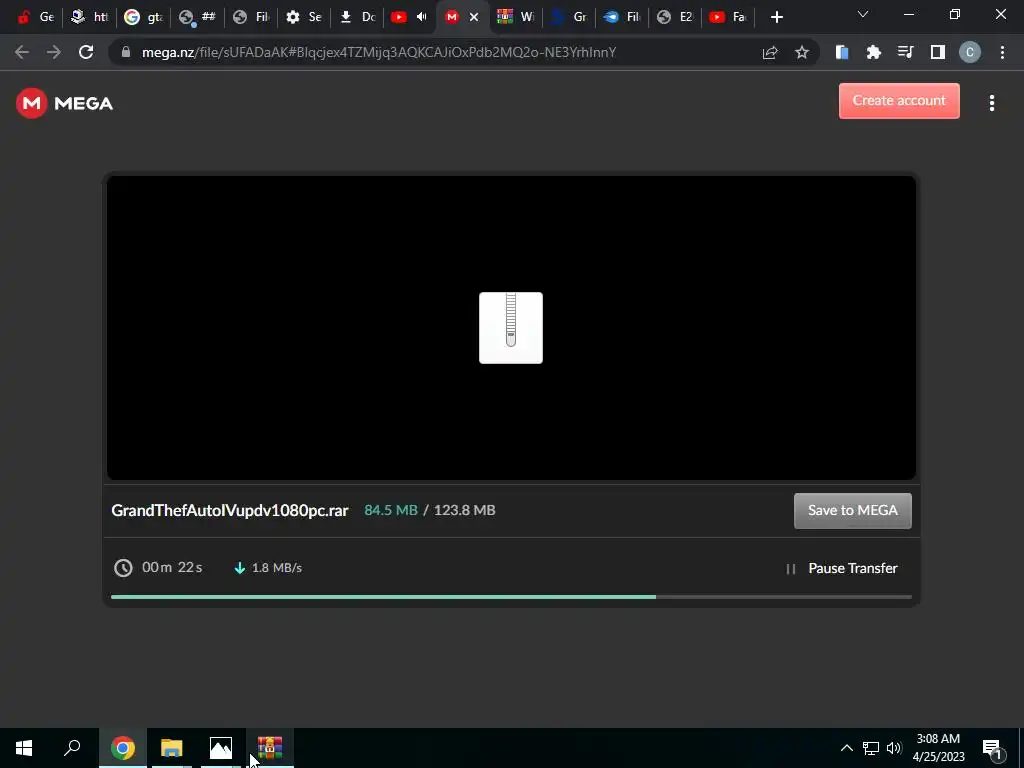The width and height of the screenshot is (1024, 768).
Task: Click the Create account button
Action: click(899, 101)
